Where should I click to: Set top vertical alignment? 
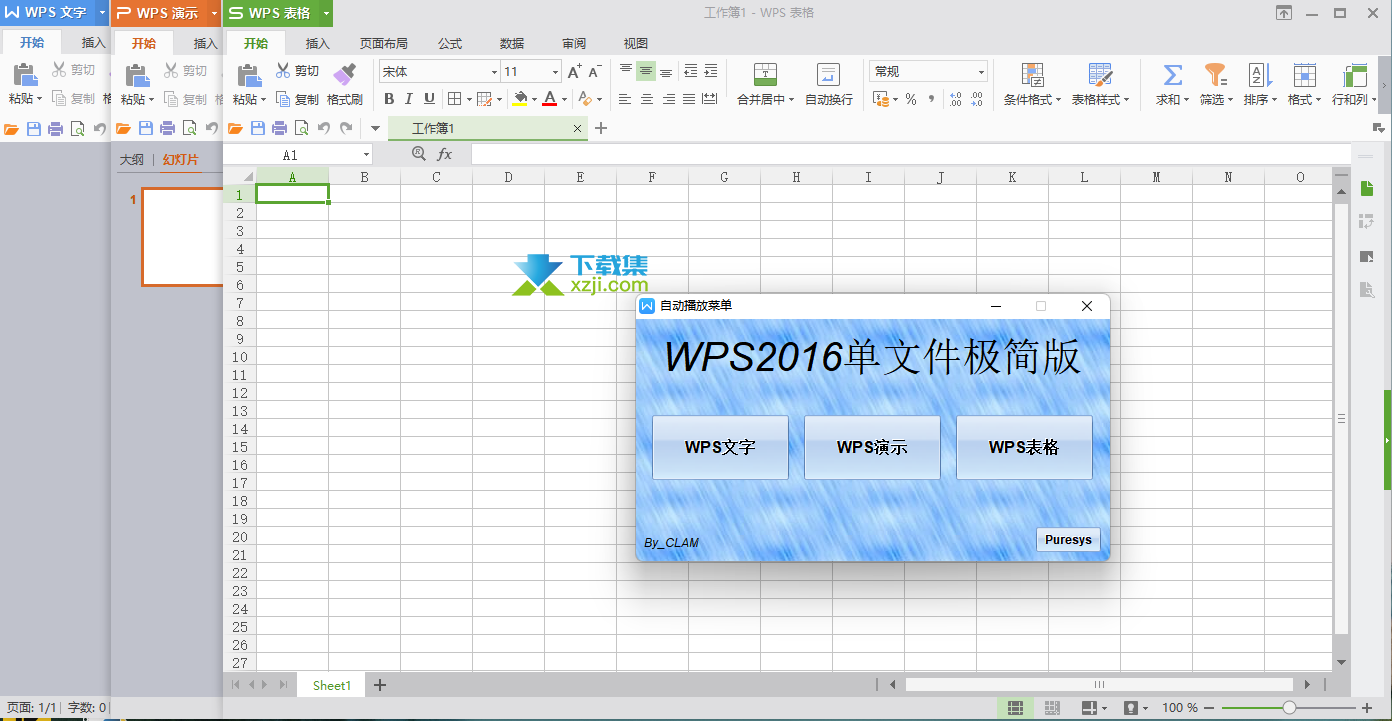(x=626, y=70)
